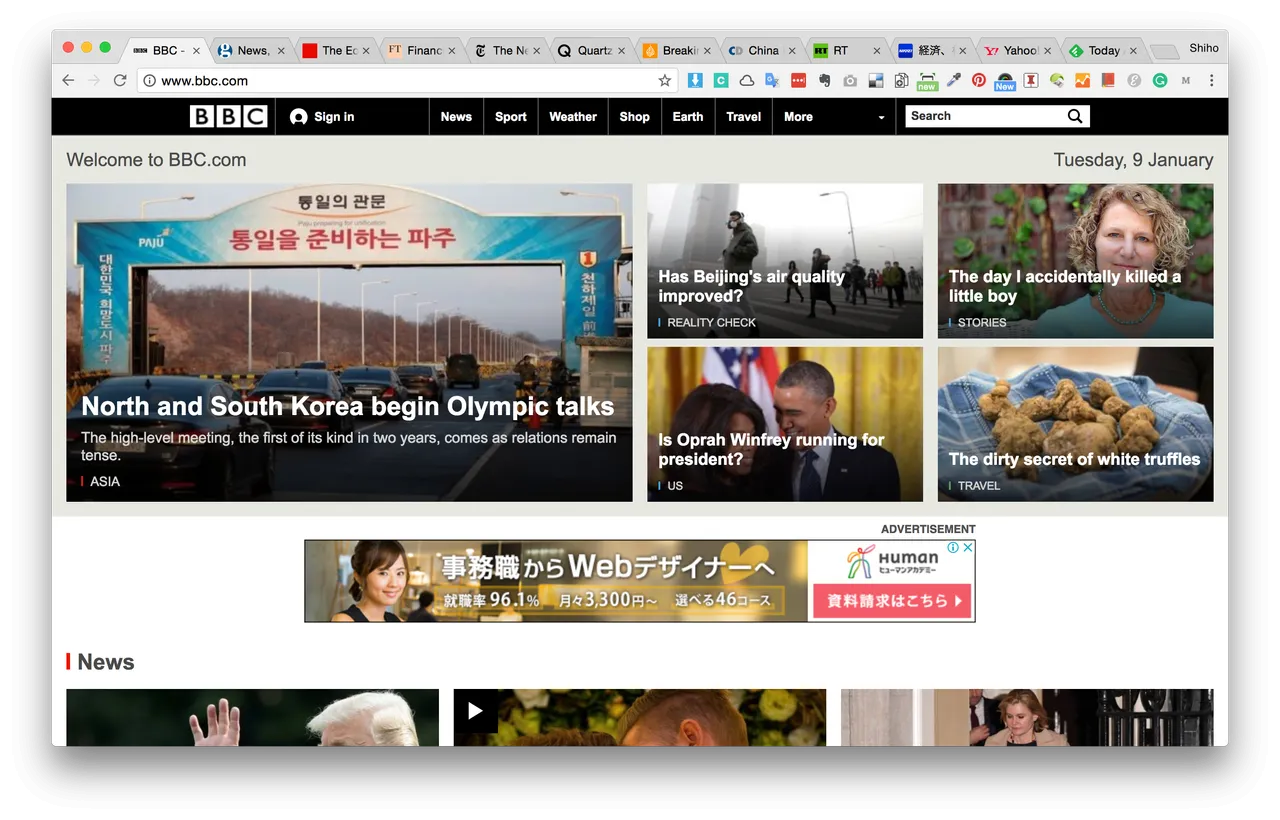The width and height of the screenshot is (1280, 820).
Task: Open a new tab with the blank tab button
Action: pos(1164,51)
